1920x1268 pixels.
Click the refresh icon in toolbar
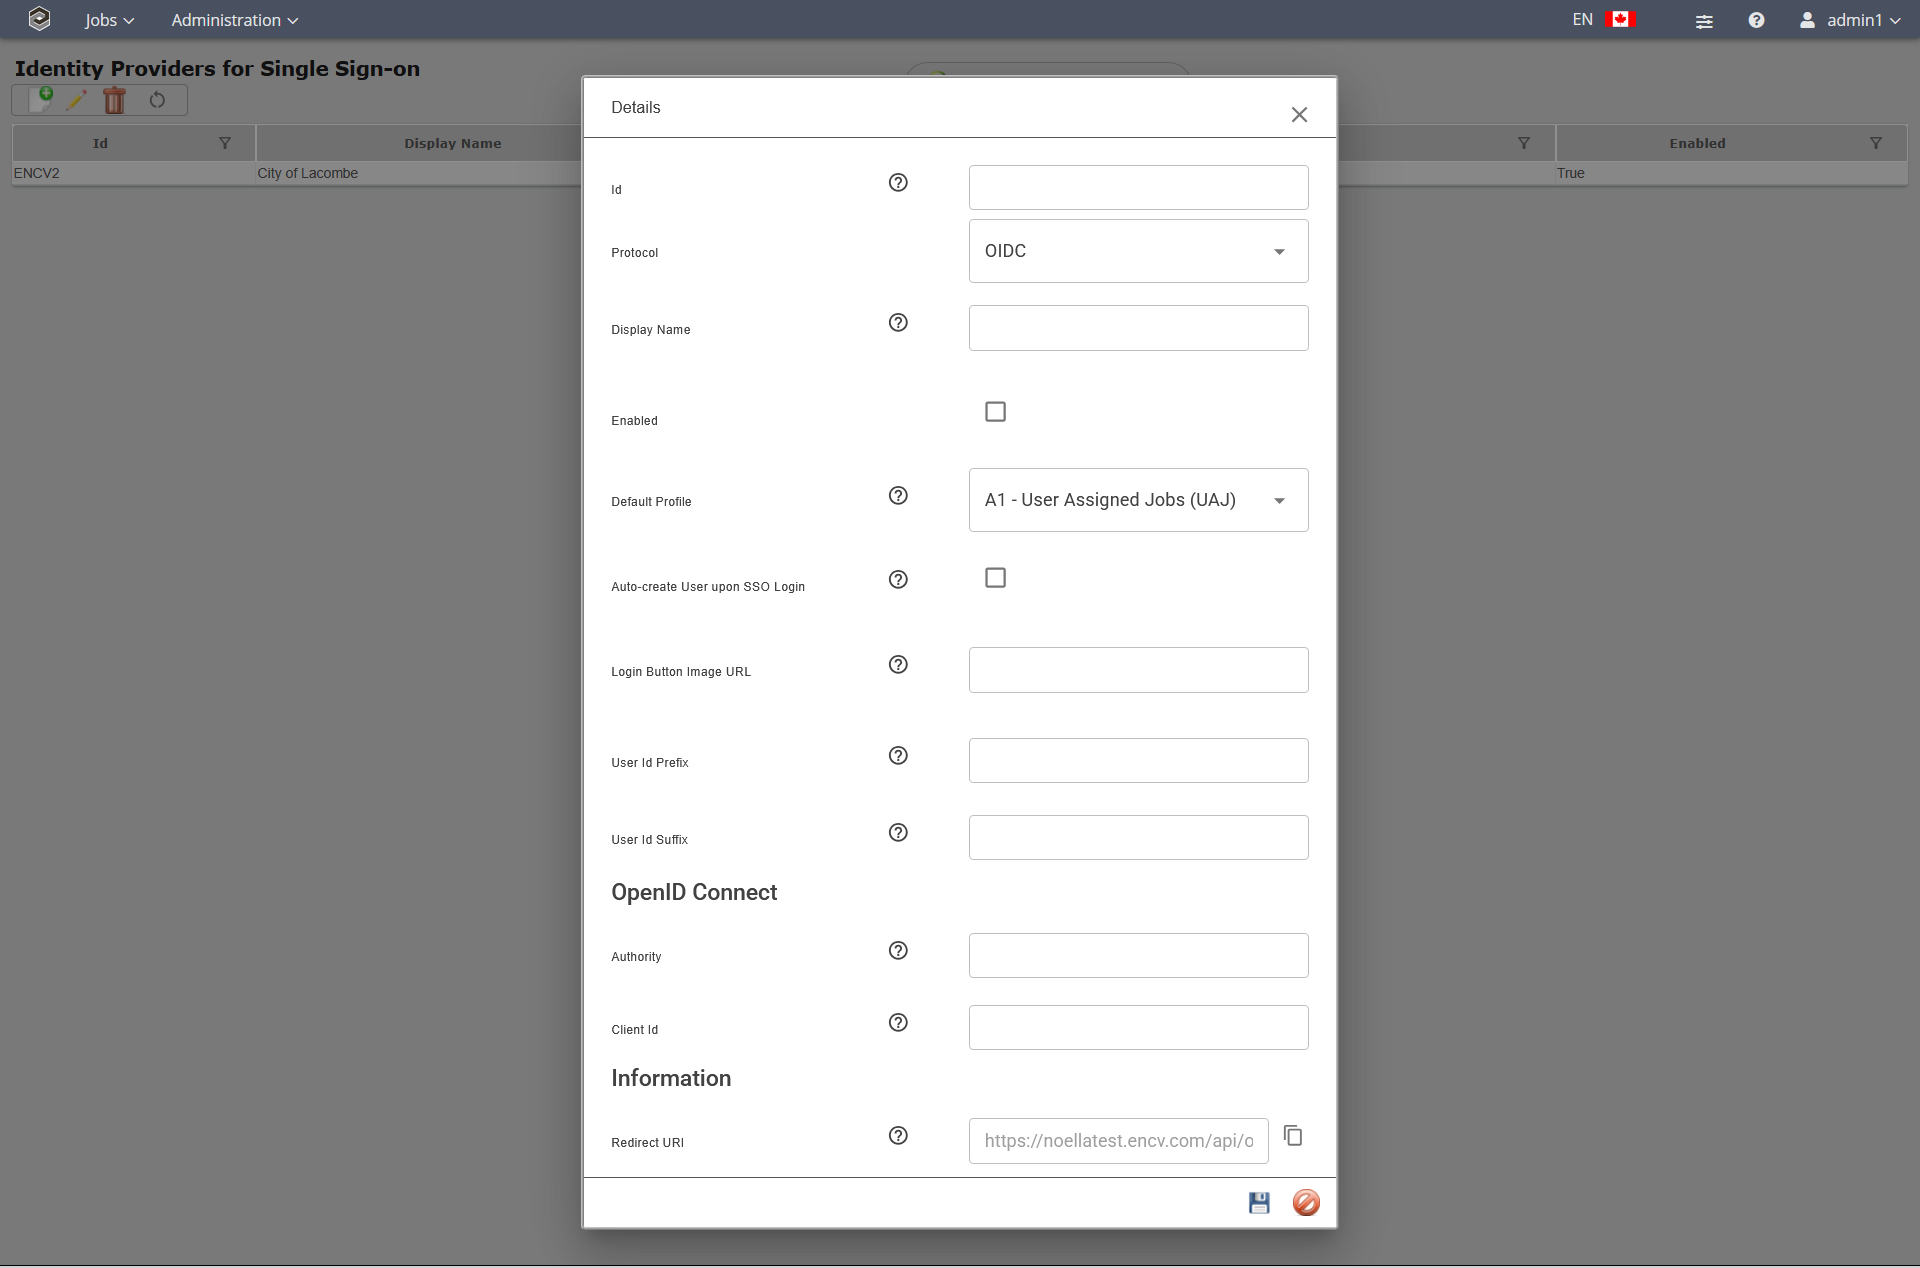157,99
